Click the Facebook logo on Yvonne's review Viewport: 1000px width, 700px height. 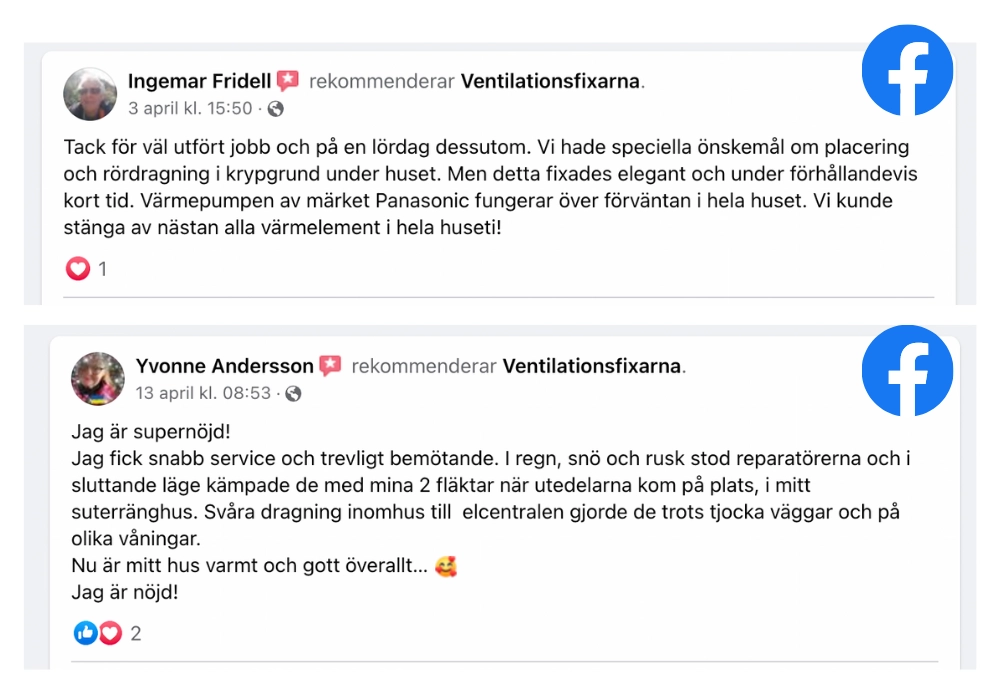[908, 370]
